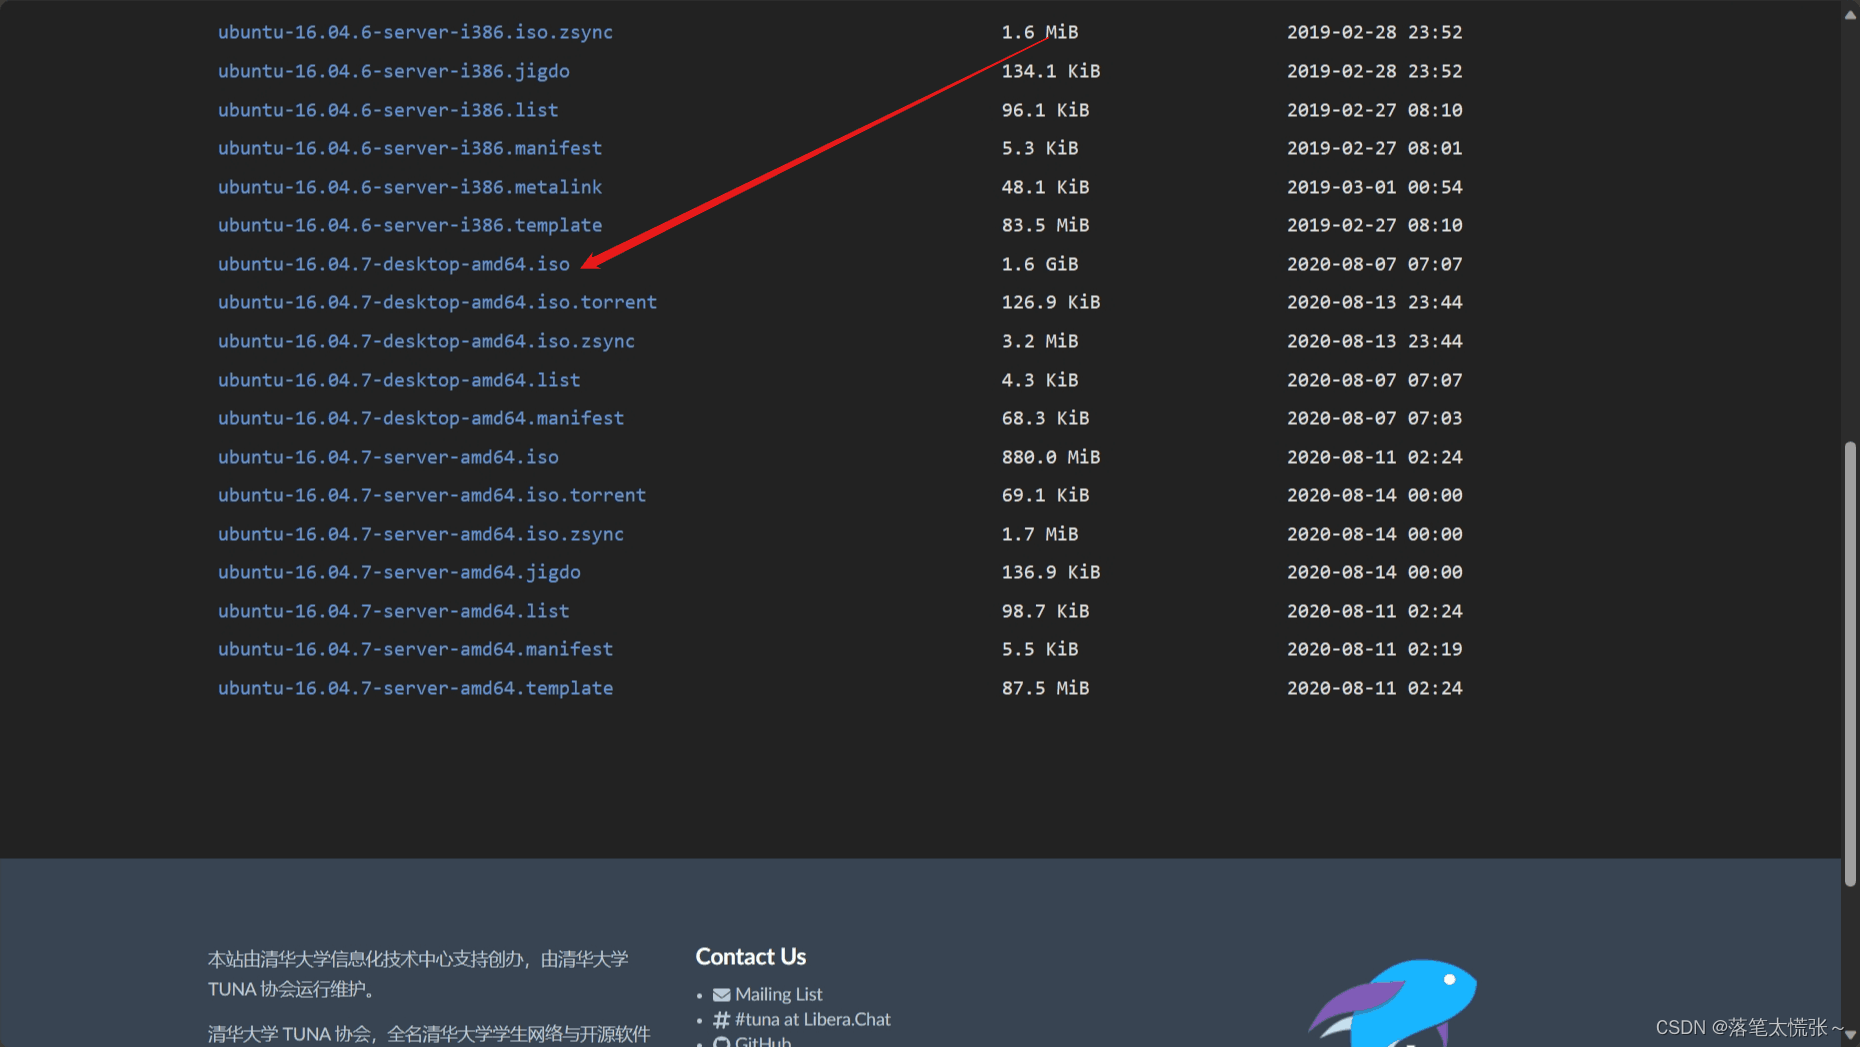Open ubuntu-16.04.7-server-amd64.jigdo

tap(399, 572)
